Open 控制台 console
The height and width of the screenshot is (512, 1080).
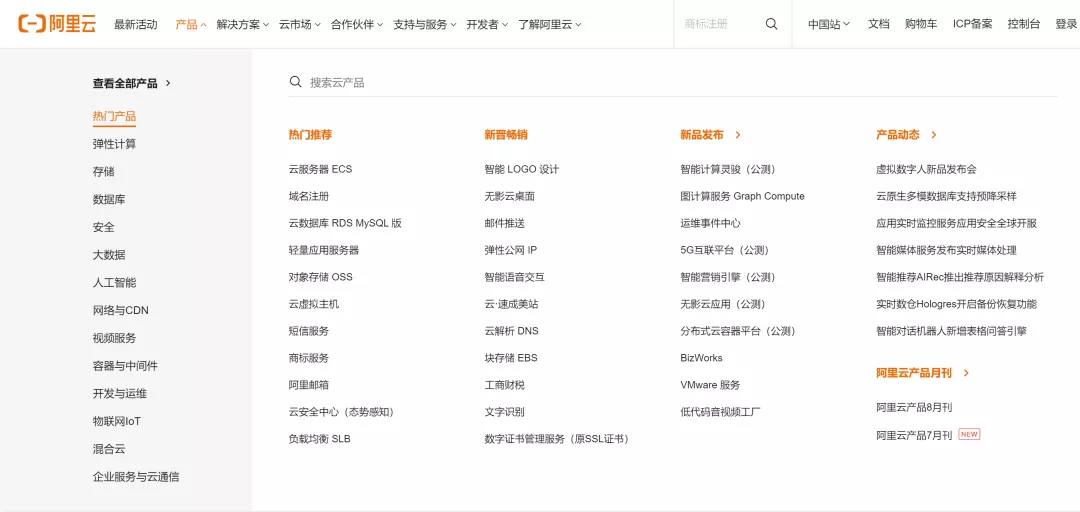[x=1024, y=24]
